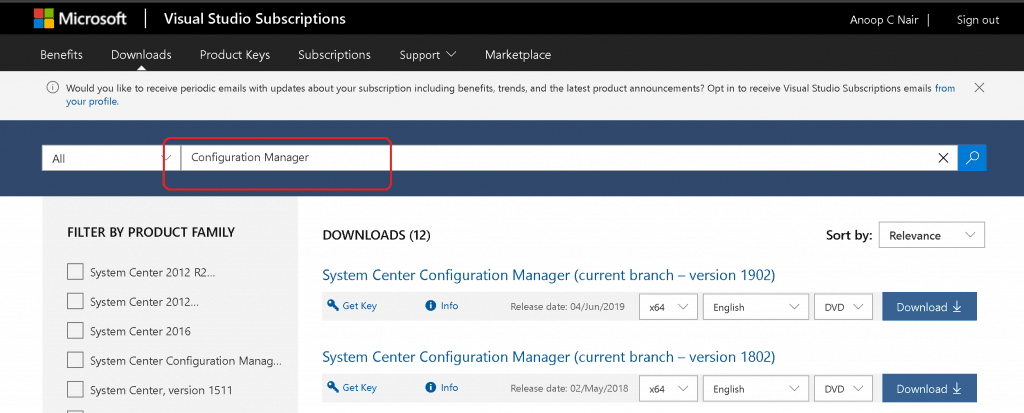Click the Anoop C Nair account name

[884, 20]
